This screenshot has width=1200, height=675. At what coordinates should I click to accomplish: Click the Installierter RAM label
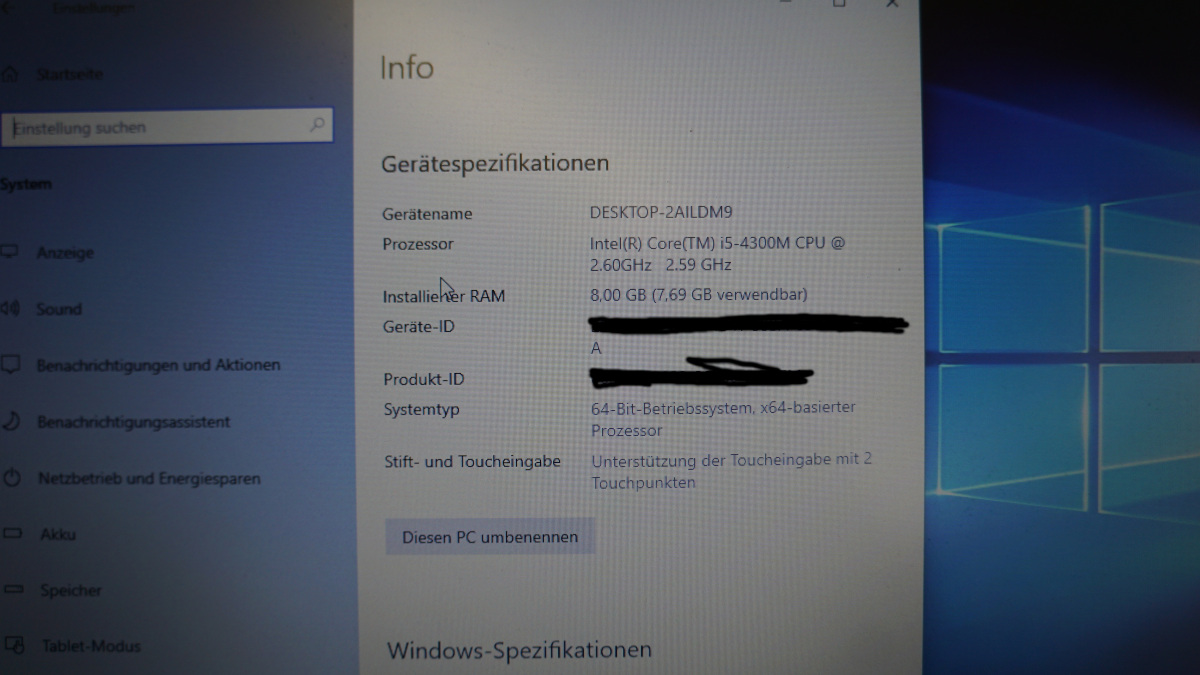pos(444,296)
